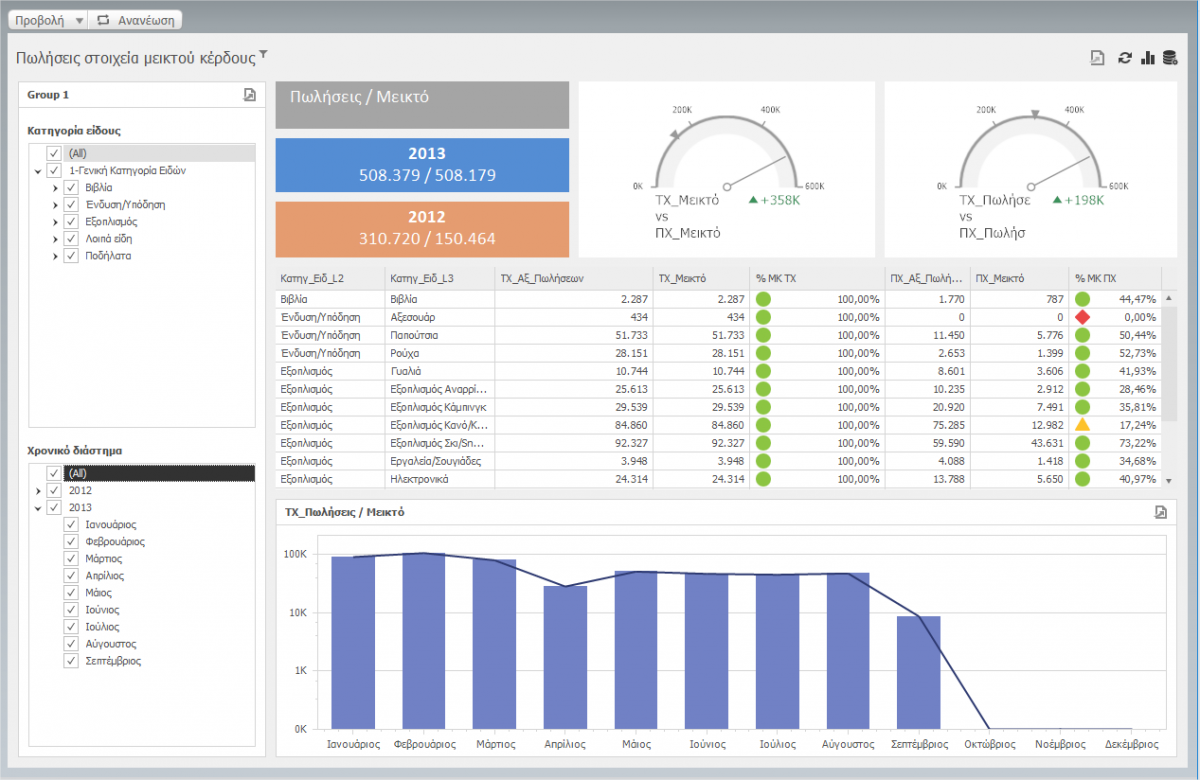Sort by the Κατηγ_Ειδ_L2 column header
Viewport: 1200px width, 780px height.
coord(330,278)
